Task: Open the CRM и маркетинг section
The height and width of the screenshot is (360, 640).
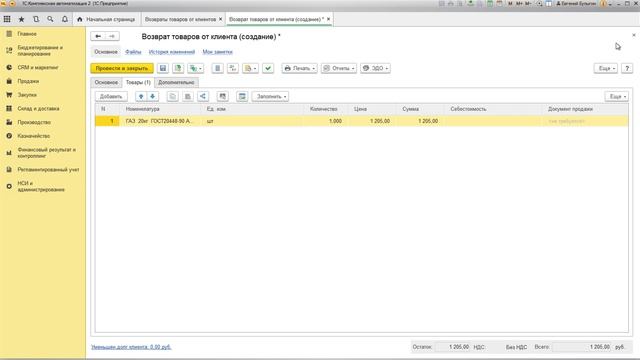Action: click(38, 67)
